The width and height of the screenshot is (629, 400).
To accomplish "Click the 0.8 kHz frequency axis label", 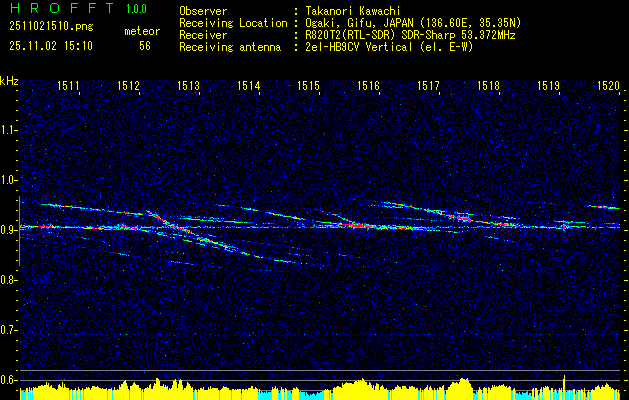I will click(9, 280).
